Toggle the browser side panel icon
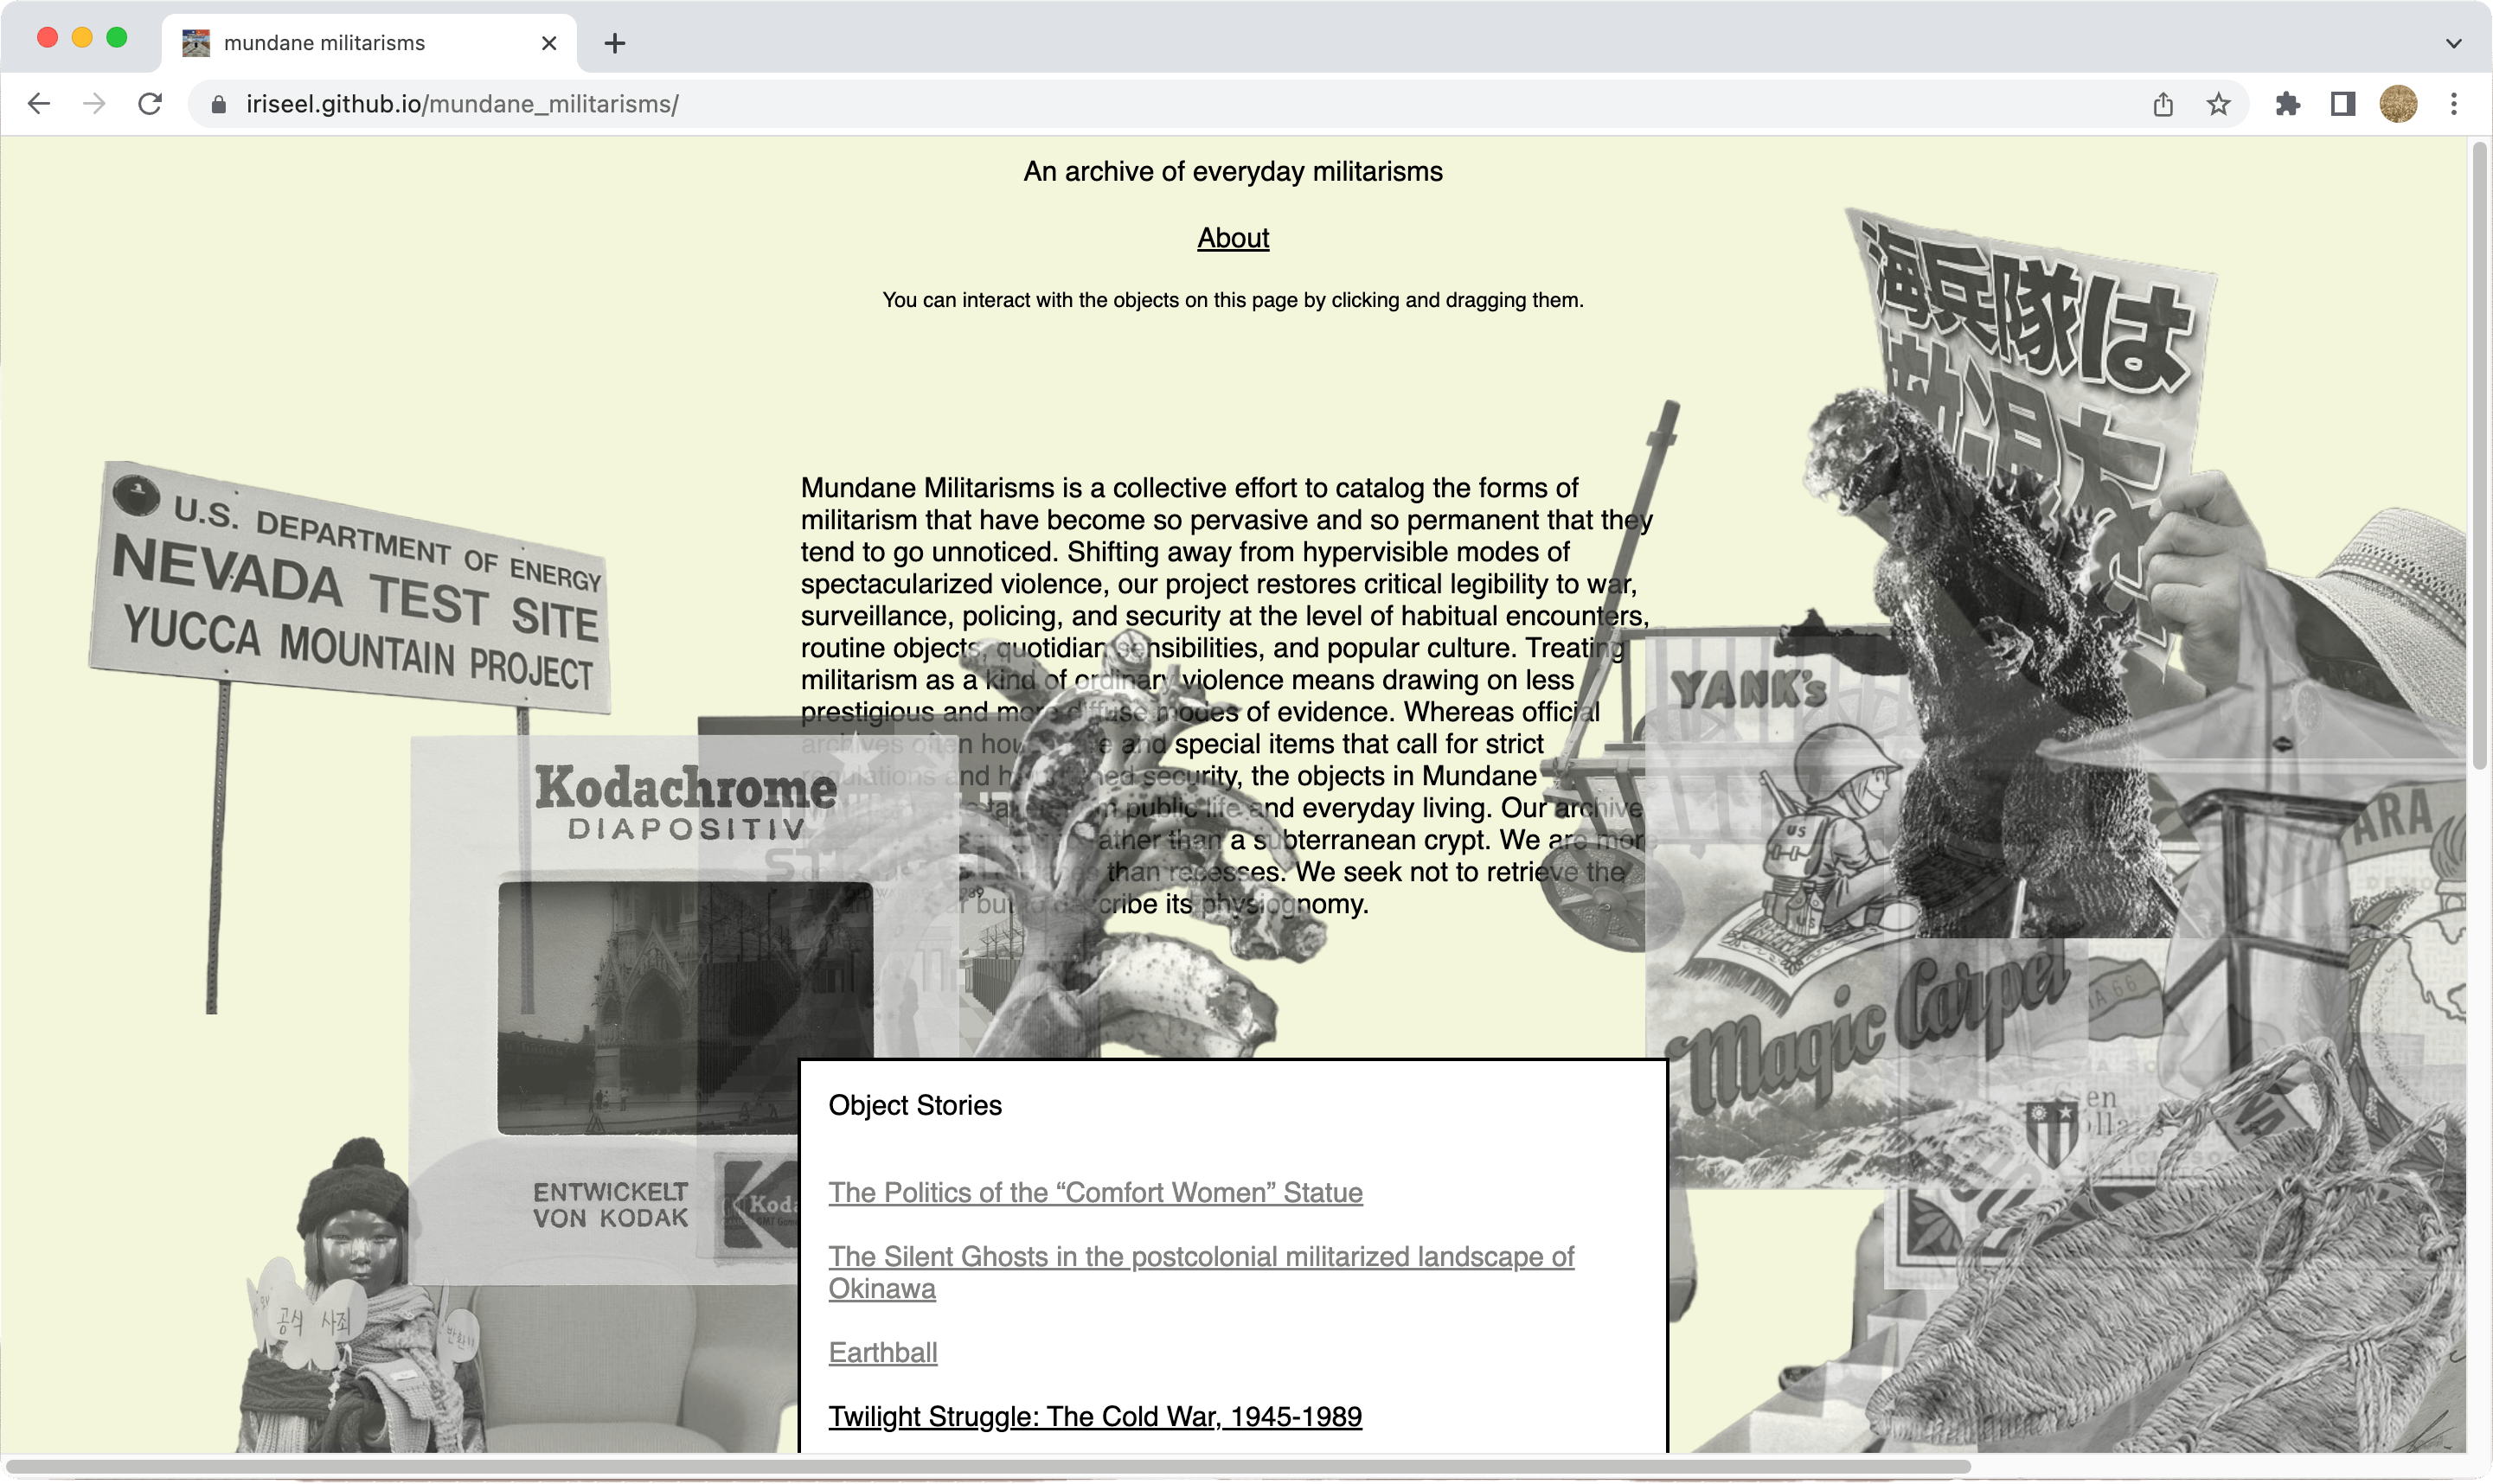 (2343, 104)
